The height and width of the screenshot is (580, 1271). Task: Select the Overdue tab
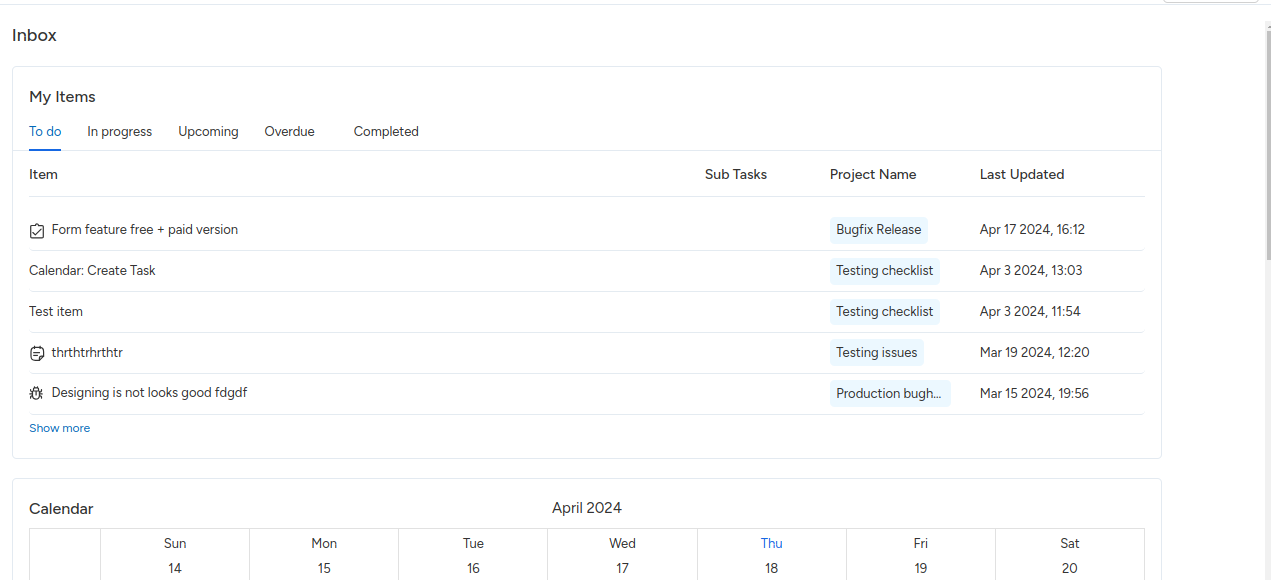tap(289, 132)
